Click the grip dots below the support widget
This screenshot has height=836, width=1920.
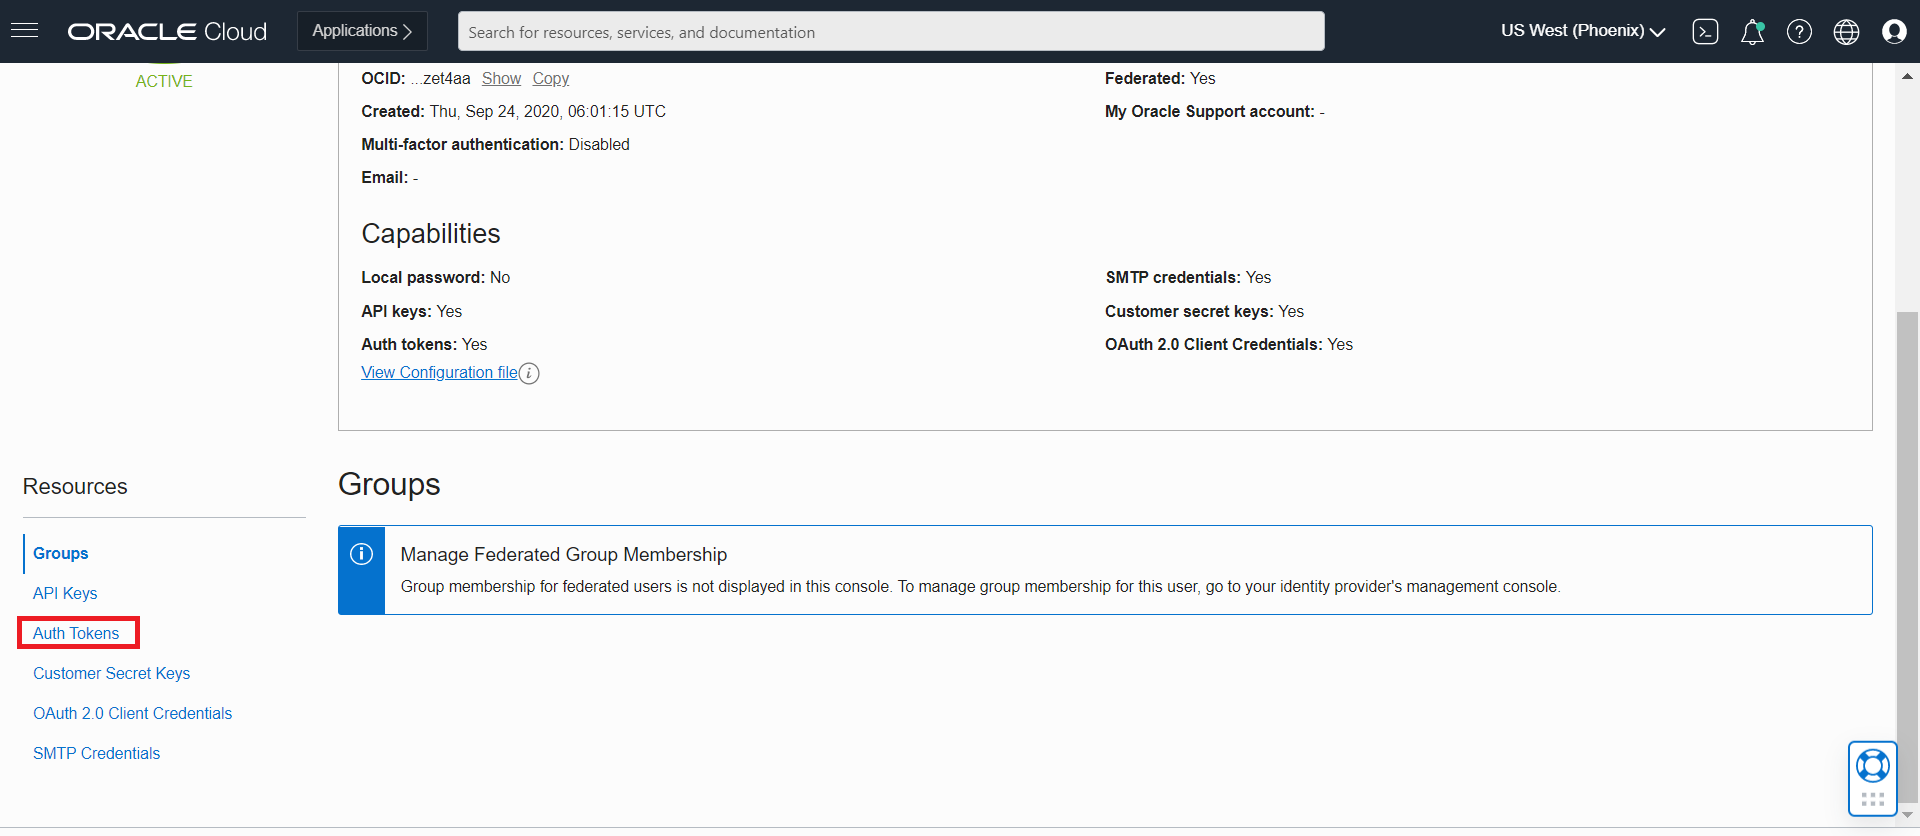[1872, 799]
